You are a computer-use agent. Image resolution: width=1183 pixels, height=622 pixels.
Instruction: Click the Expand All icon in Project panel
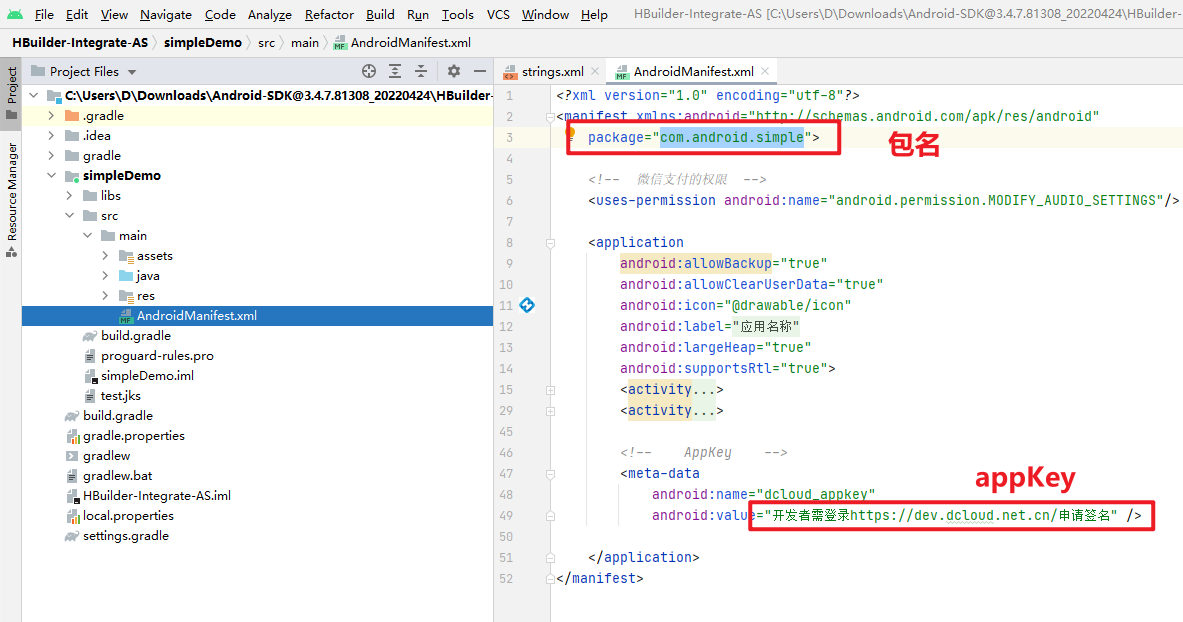click(x=396, y=71)
